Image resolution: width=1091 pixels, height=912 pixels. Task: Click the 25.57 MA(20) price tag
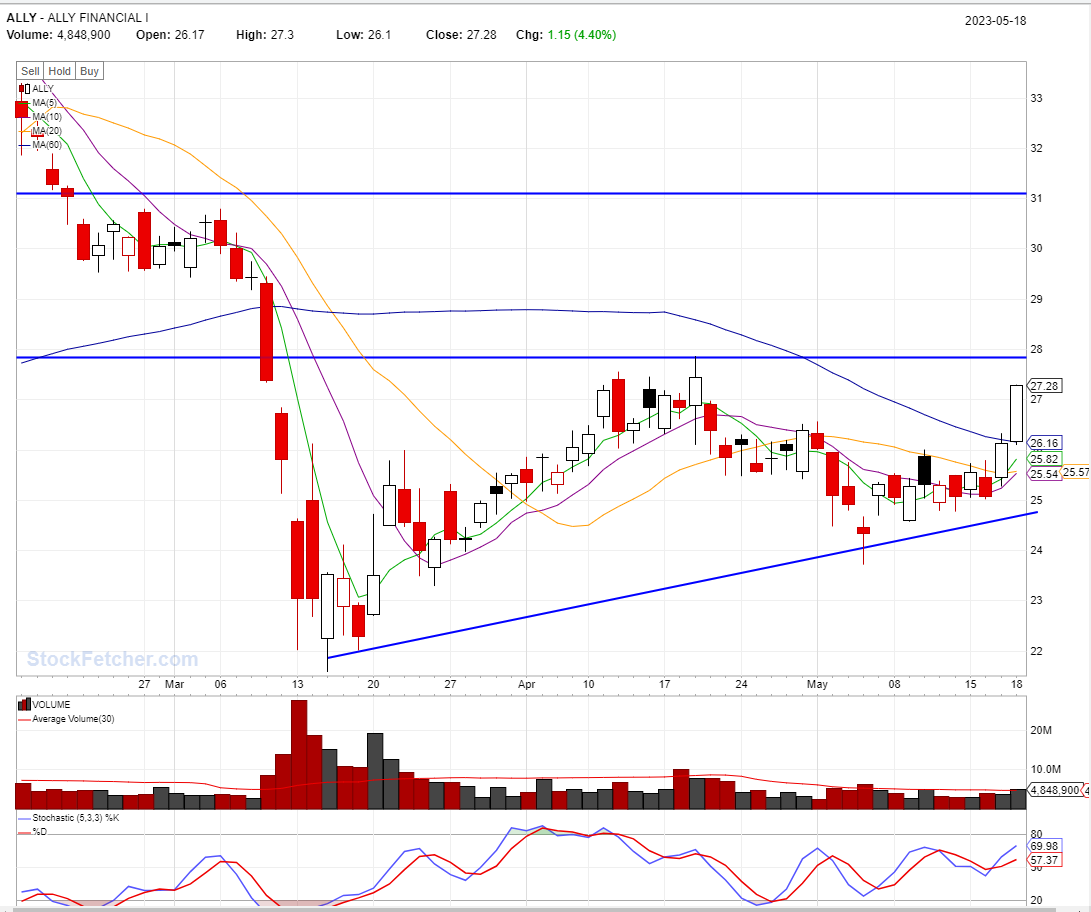pos(1076,472)
